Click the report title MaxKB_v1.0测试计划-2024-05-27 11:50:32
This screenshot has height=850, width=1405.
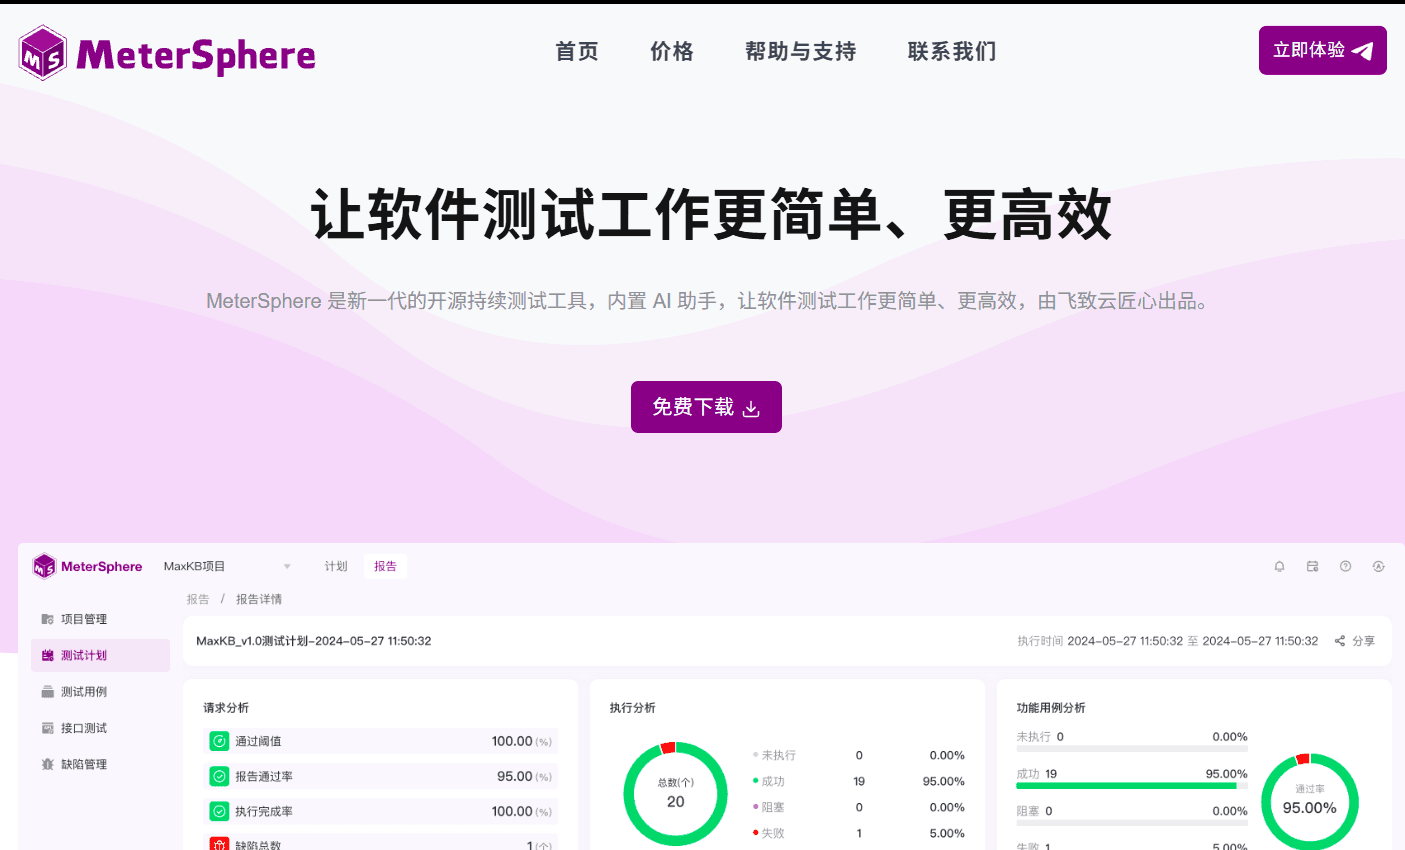314,641
